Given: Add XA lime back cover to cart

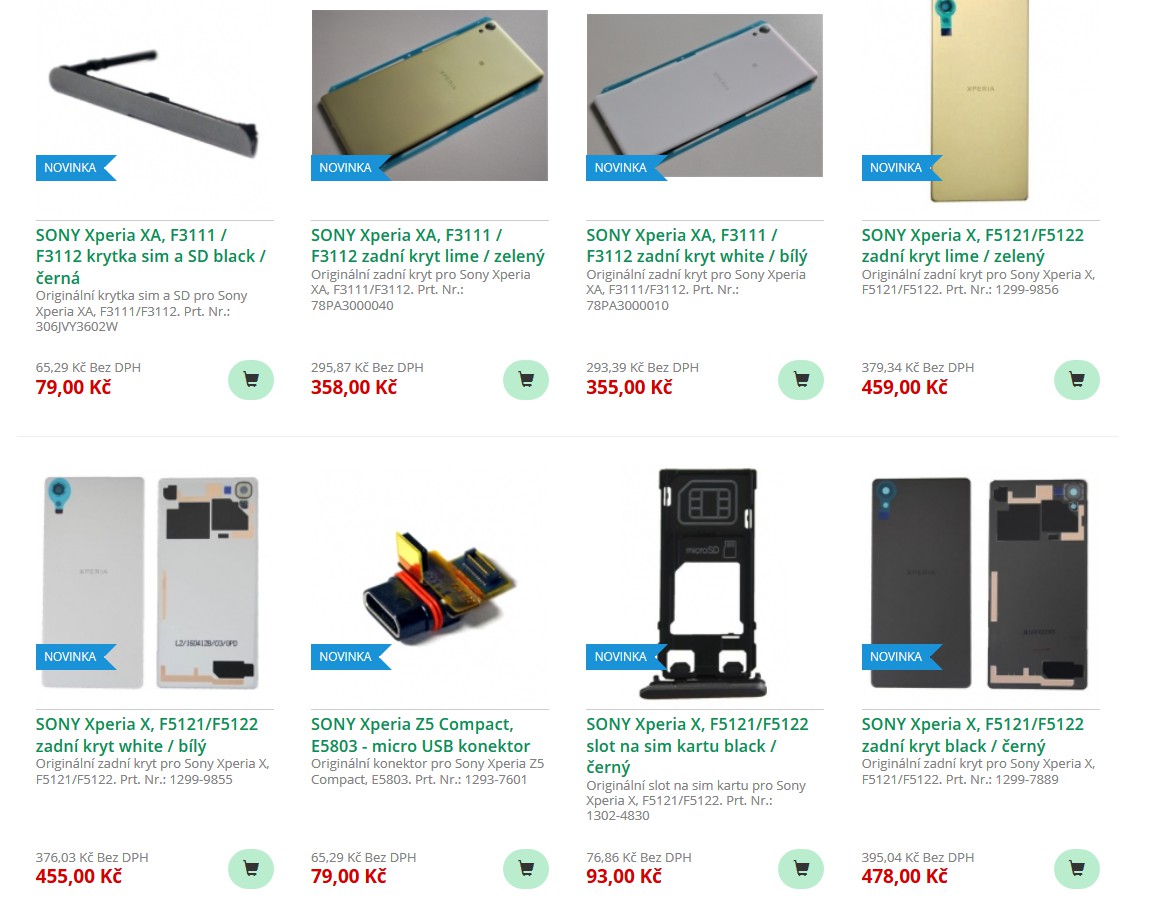Looking at the screenshot, I should [526, 380].
